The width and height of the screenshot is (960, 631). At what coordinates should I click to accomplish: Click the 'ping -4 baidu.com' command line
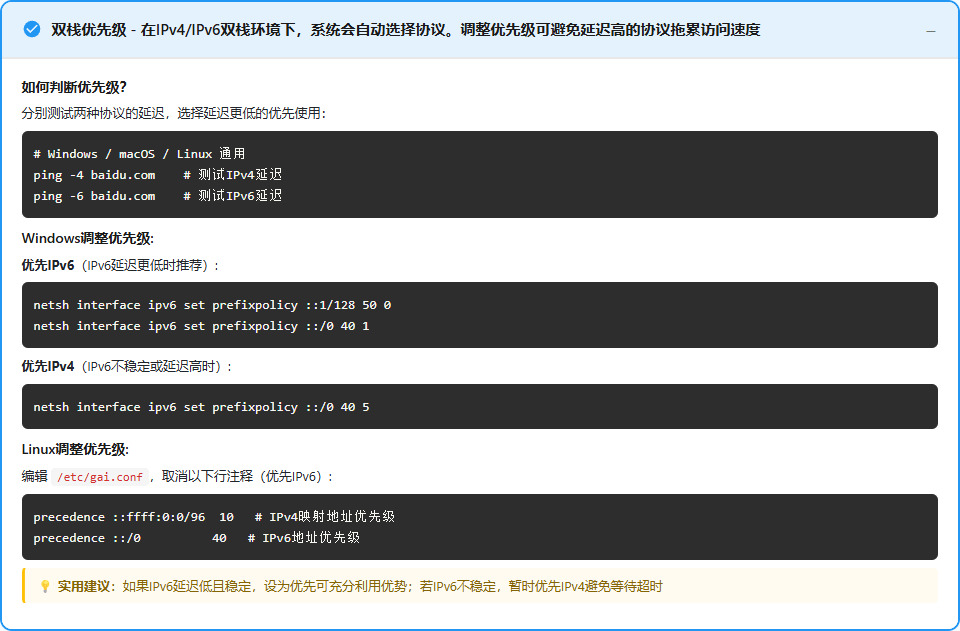point(94,175)
